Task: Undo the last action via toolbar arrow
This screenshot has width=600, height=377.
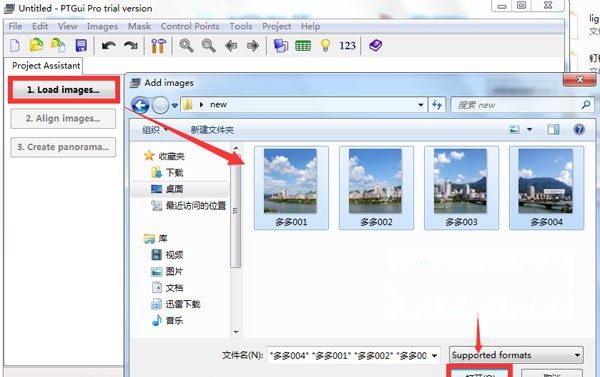Action: click(x=109, y=46)
